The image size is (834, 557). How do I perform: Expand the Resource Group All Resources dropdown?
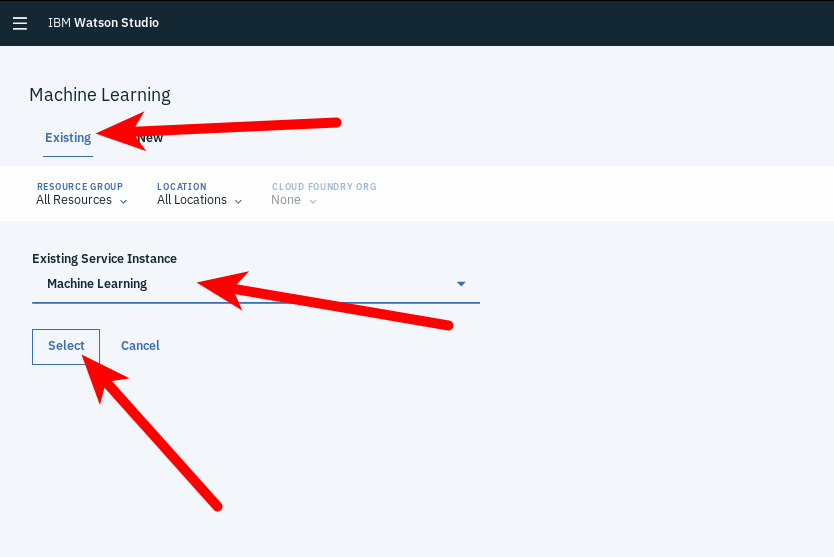[x=81, y=200]
